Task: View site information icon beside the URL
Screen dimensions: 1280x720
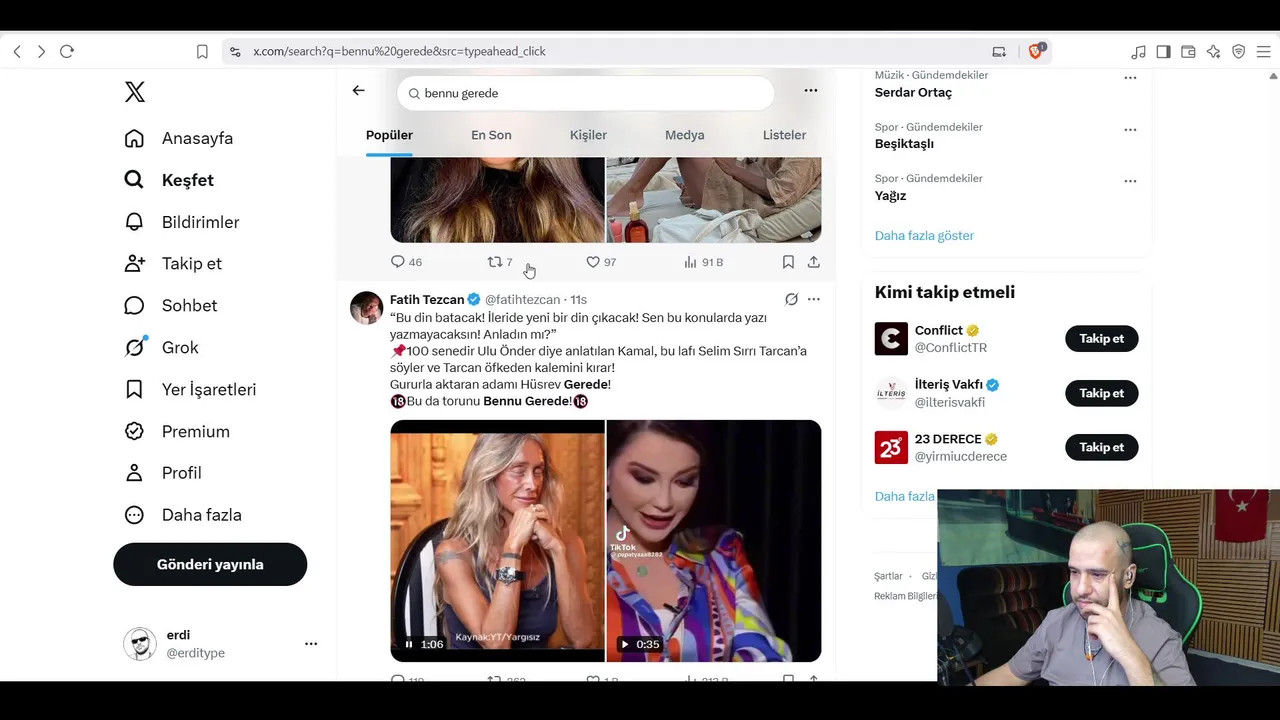Action: (x=234, y=51)
